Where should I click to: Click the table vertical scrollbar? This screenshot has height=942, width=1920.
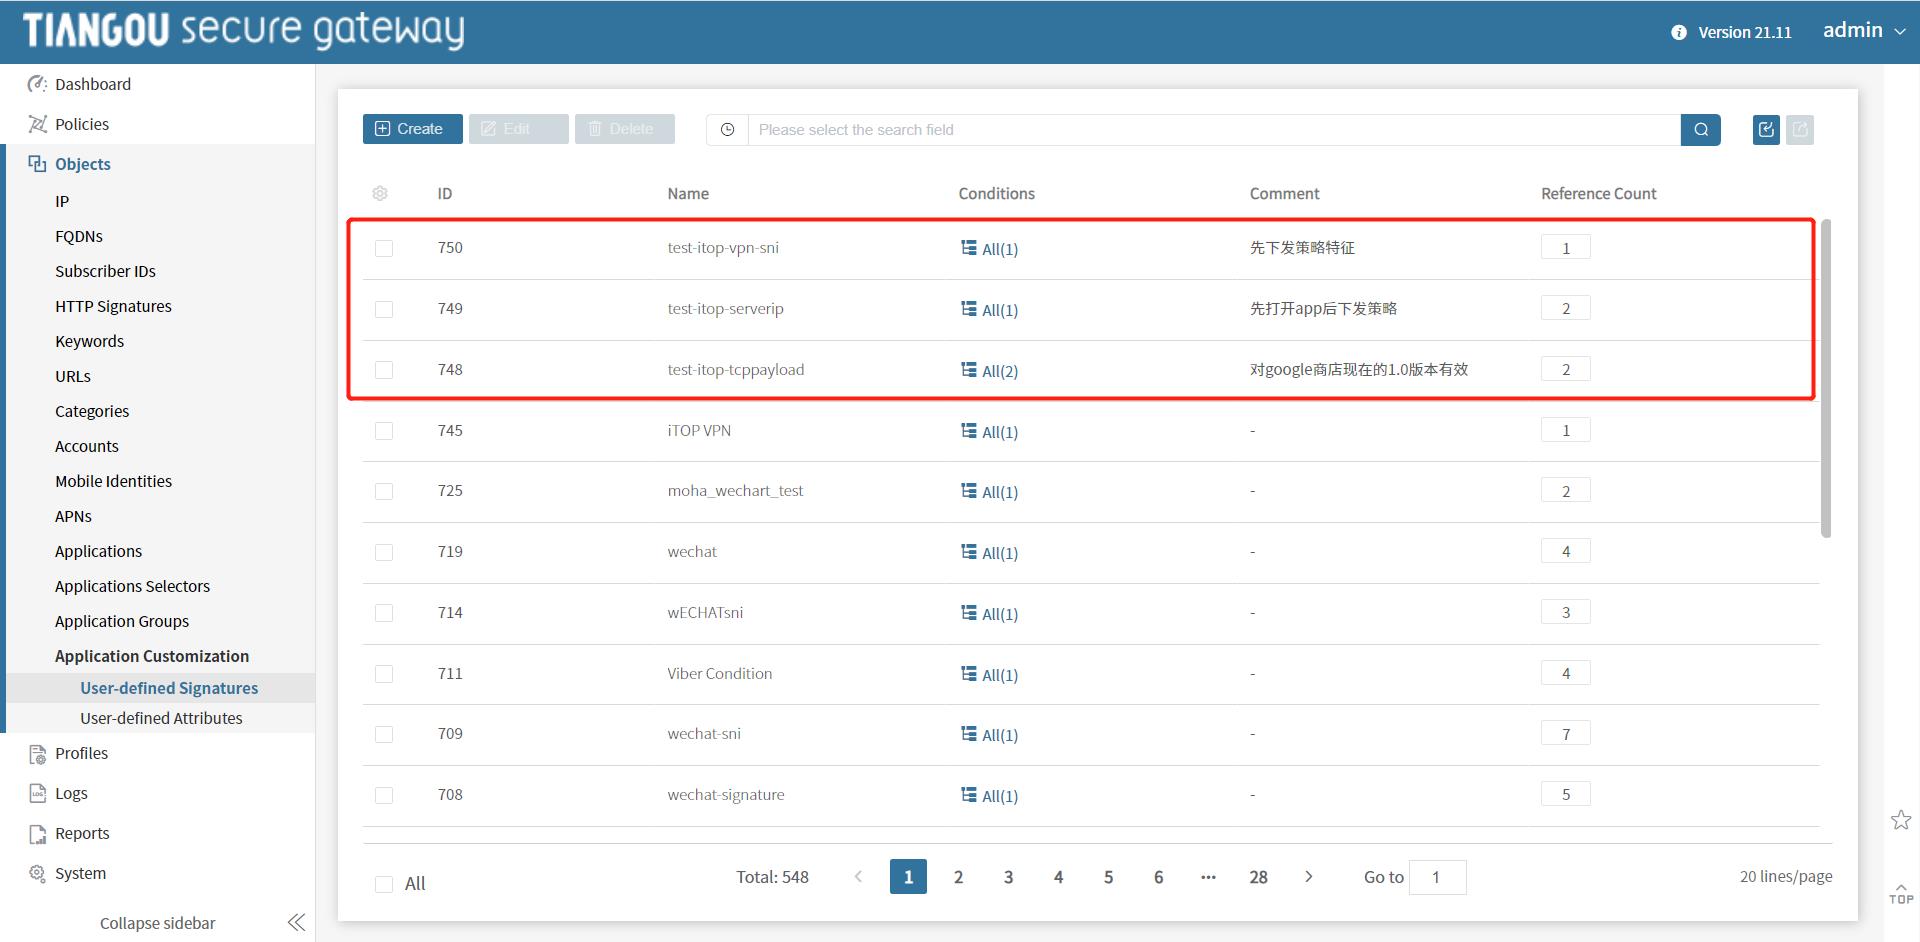tap(1825, 380)
